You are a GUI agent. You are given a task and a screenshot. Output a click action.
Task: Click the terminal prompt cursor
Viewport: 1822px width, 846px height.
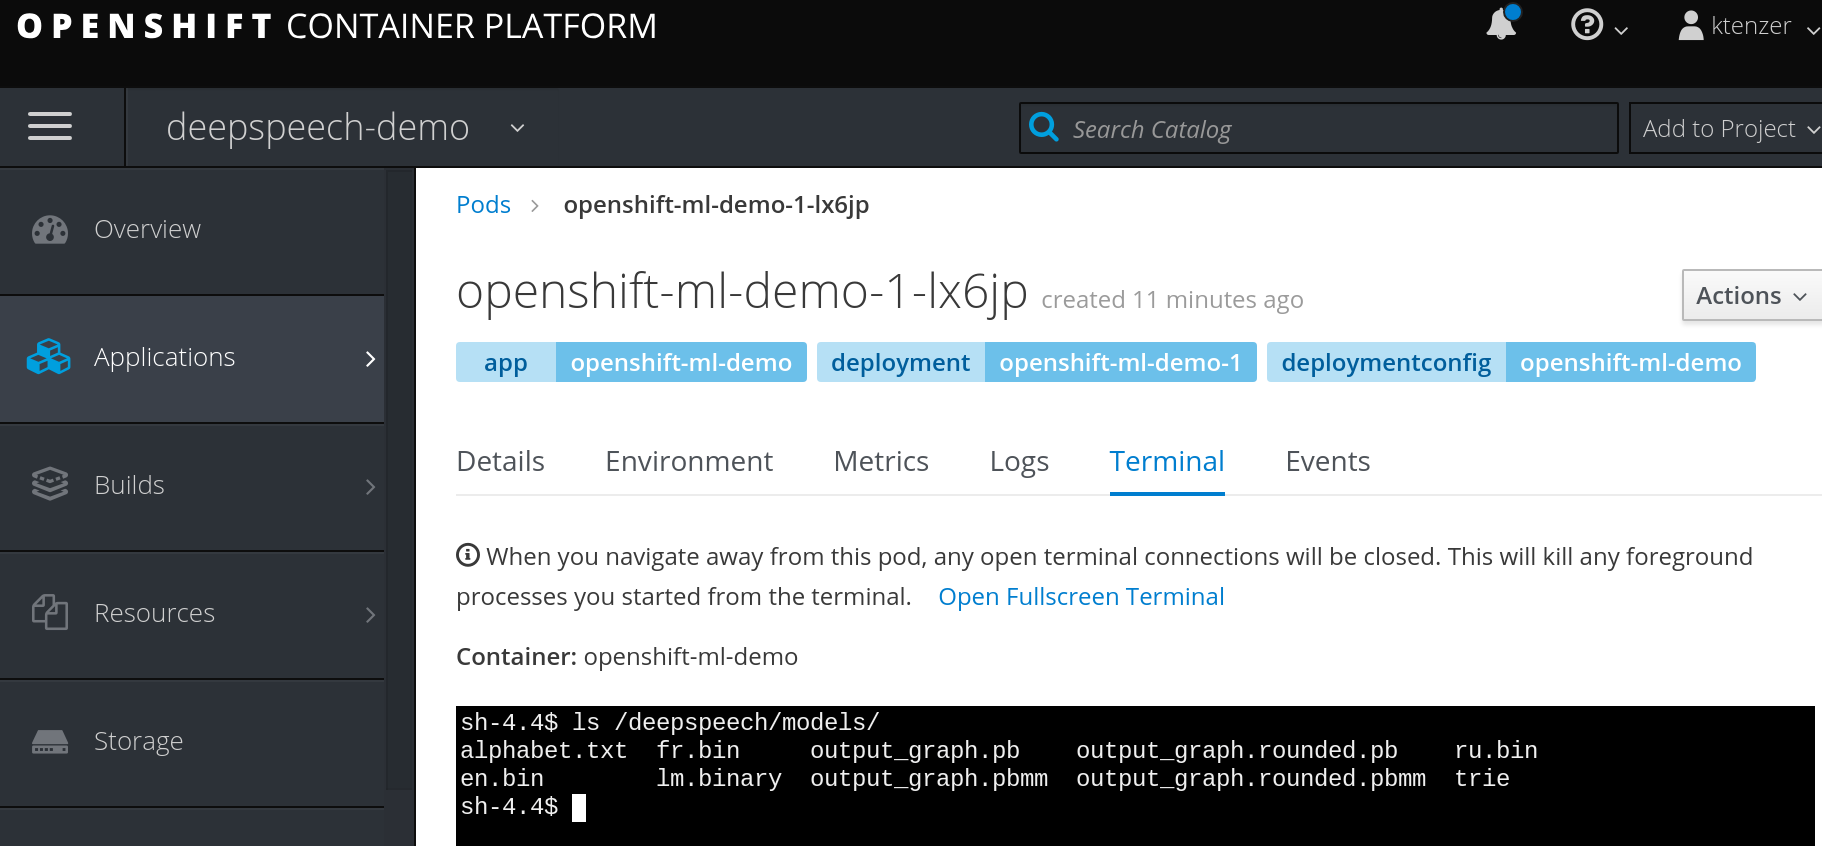[579, 808]
